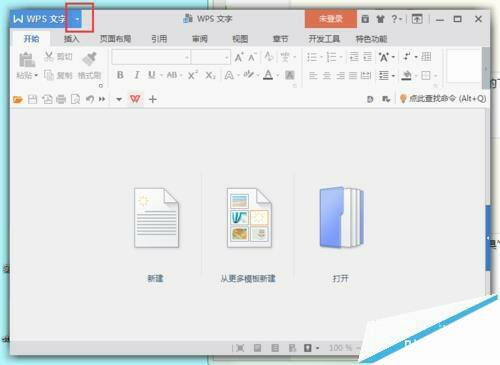500x365 pixels.
Task: Click the Copy button
Action: [59, 75]
